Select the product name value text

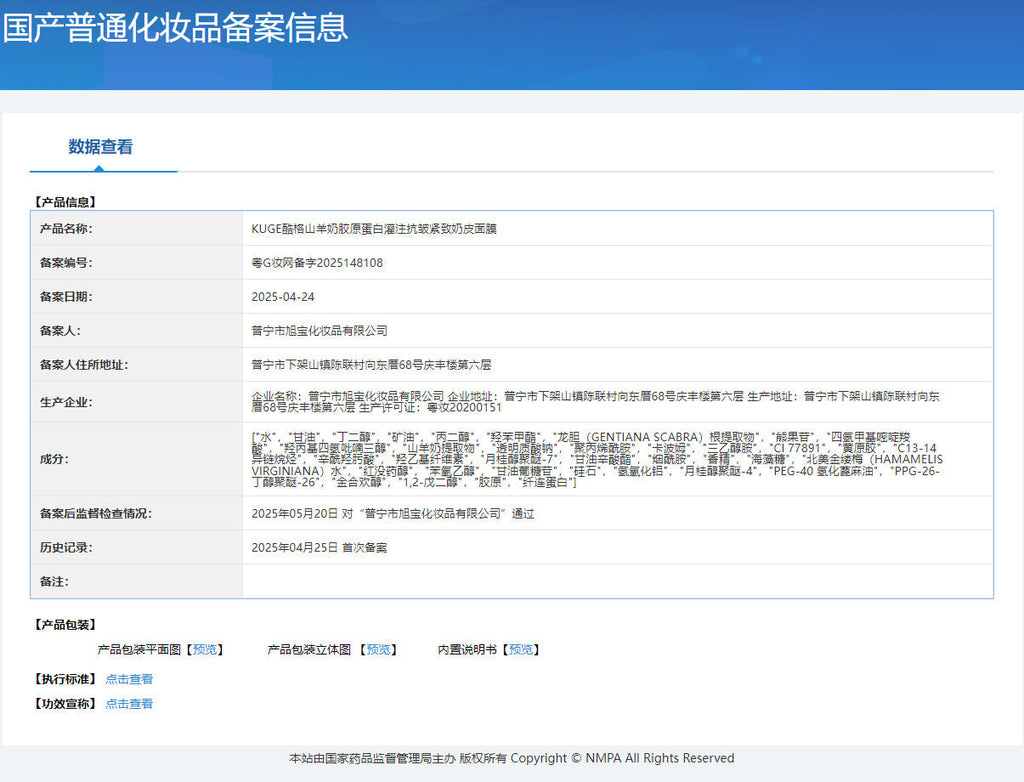click(x=374, y=229)
